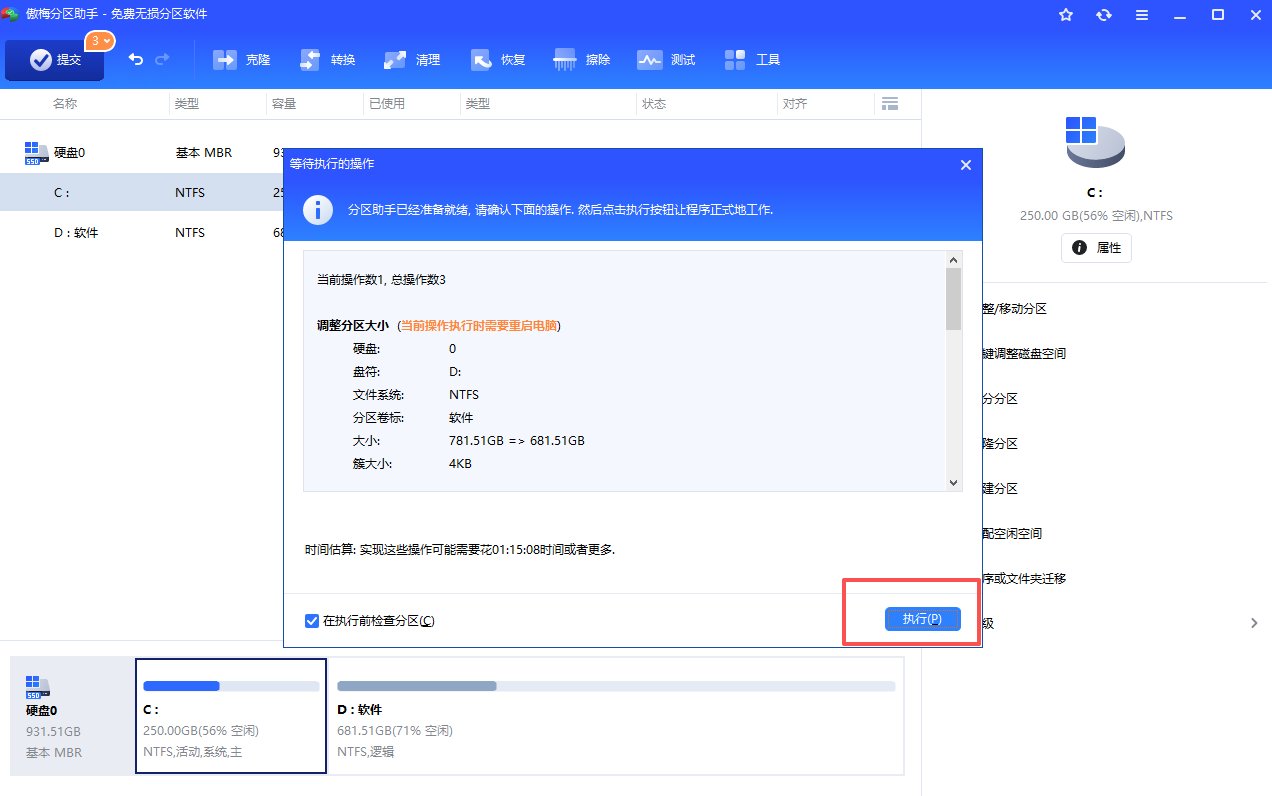
Task: Click the 执行(P) button in dialog
Action: pyautogui.click(x=922, y=619)
